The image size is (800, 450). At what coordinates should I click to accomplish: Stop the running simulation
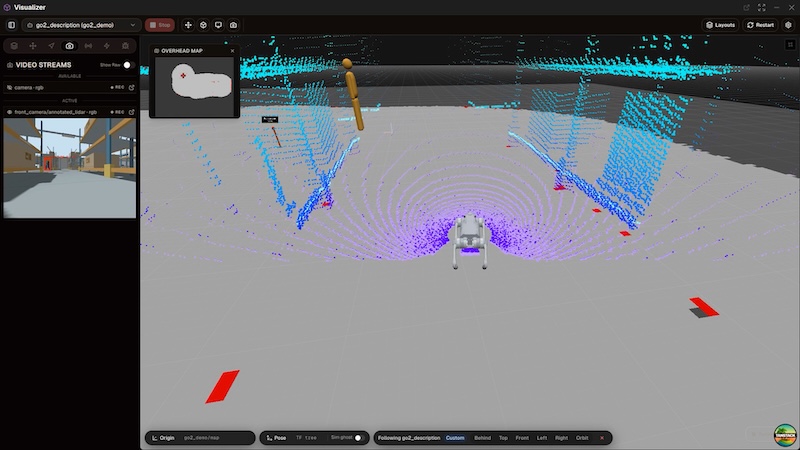click(160, 25)
